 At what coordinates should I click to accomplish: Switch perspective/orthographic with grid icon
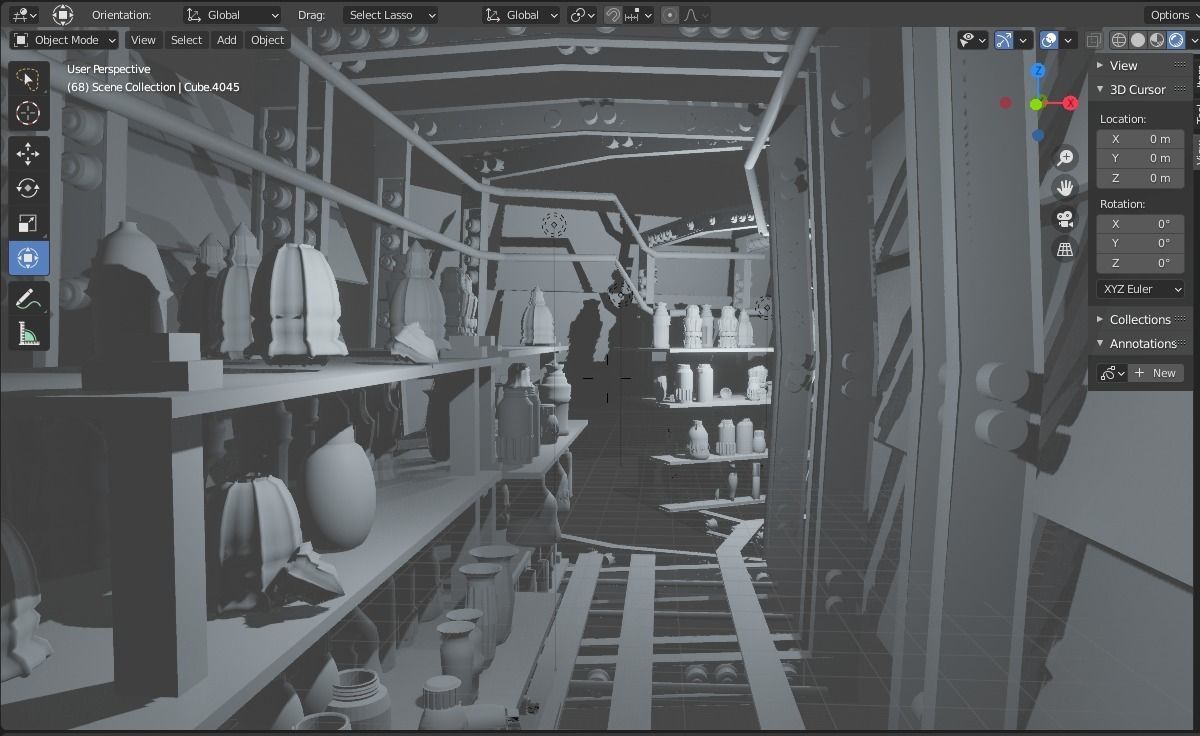tap(1065, 249)
